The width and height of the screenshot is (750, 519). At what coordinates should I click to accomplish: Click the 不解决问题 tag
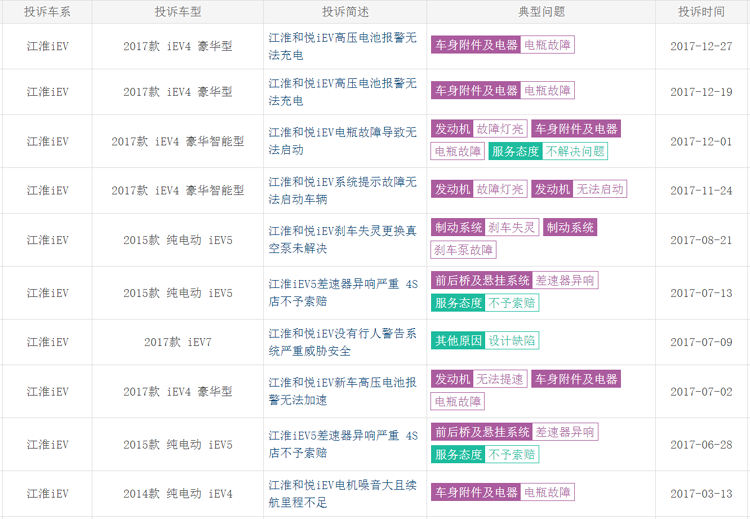[575, 151]
